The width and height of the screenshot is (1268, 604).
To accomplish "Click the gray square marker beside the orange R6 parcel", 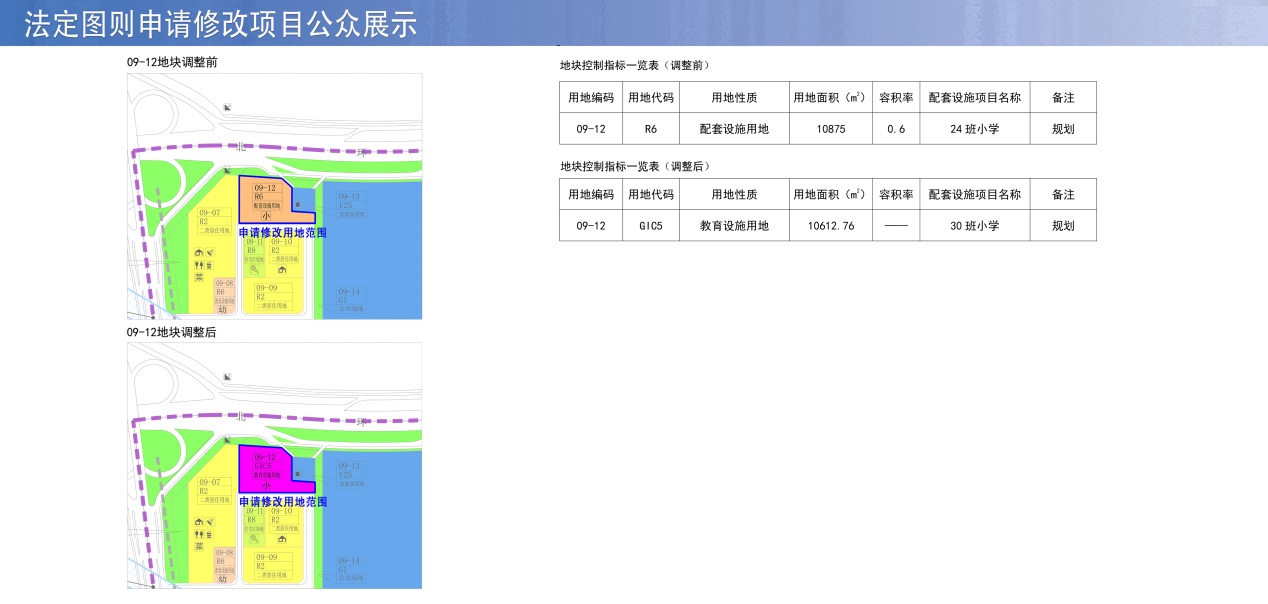I will [298, 205].
